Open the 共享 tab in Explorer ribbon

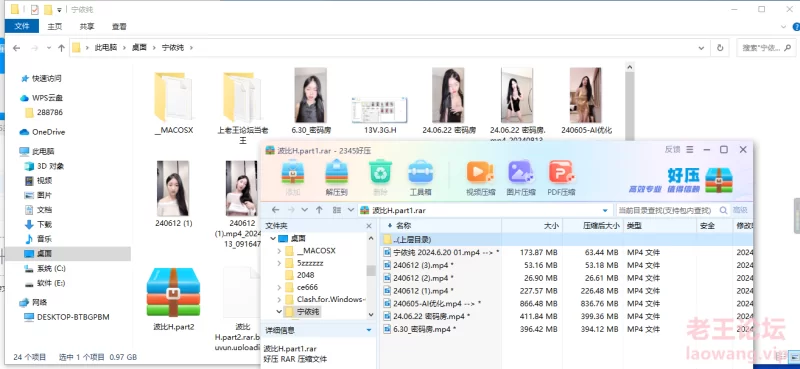click(87, 26)
